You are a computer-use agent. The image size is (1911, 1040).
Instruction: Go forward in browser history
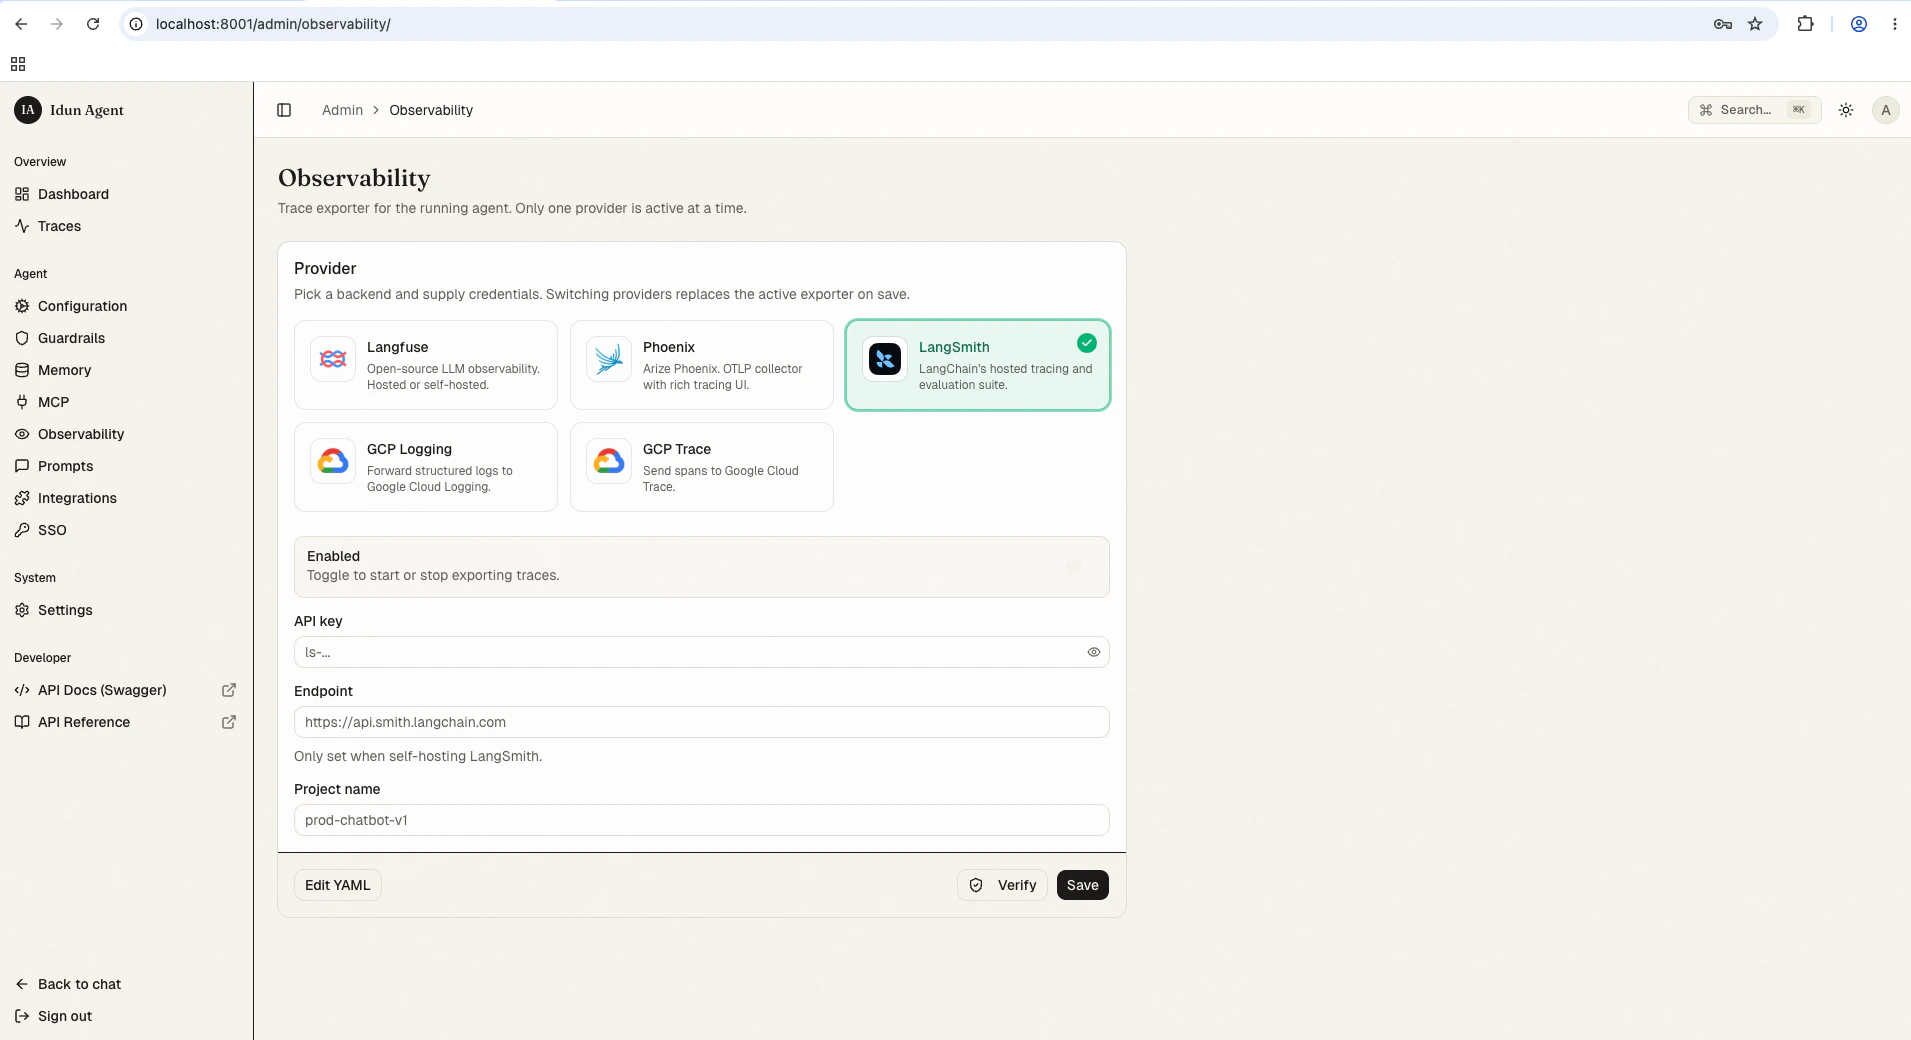click(x=57, y=24)
